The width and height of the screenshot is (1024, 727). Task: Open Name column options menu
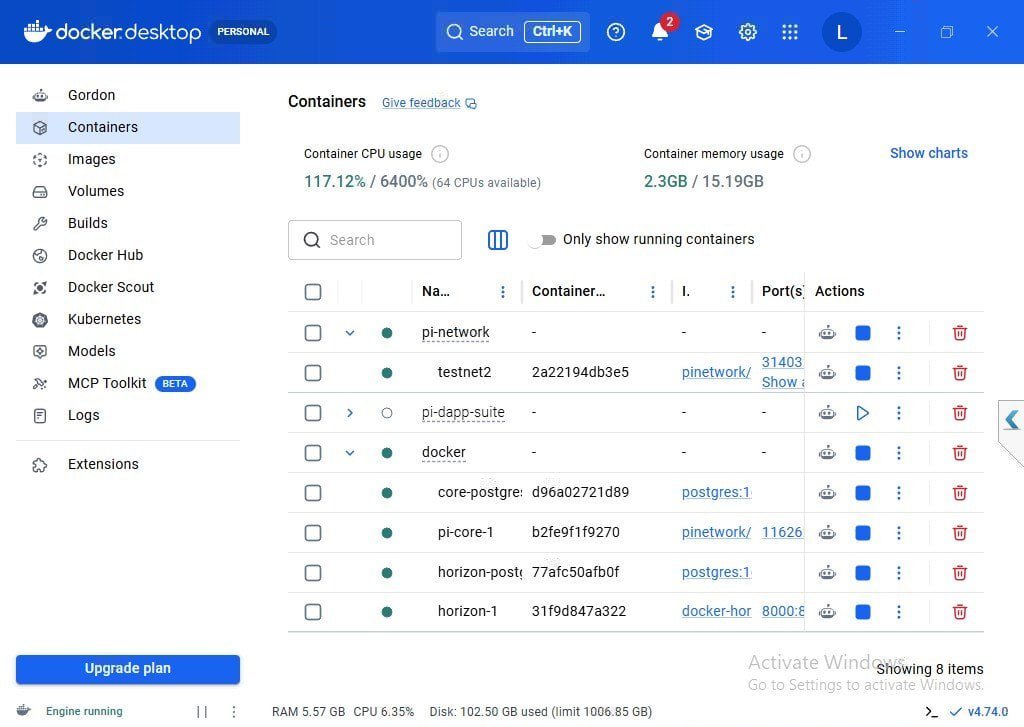click(x=502, y=292)
